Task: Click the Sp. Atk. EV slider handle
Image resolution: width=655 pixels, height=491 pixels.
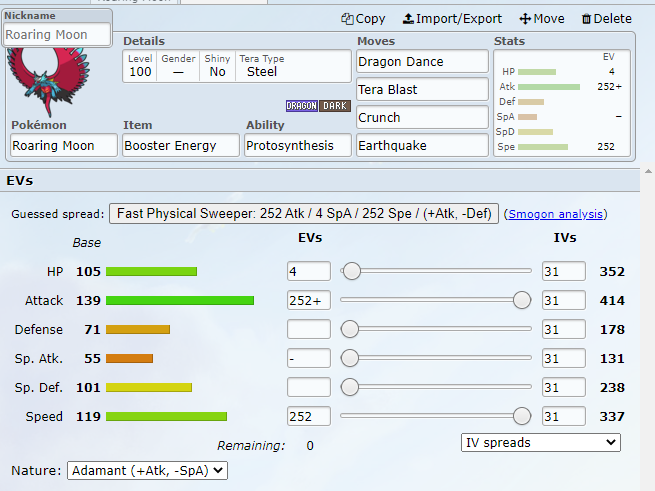Action: click(350, 358)
